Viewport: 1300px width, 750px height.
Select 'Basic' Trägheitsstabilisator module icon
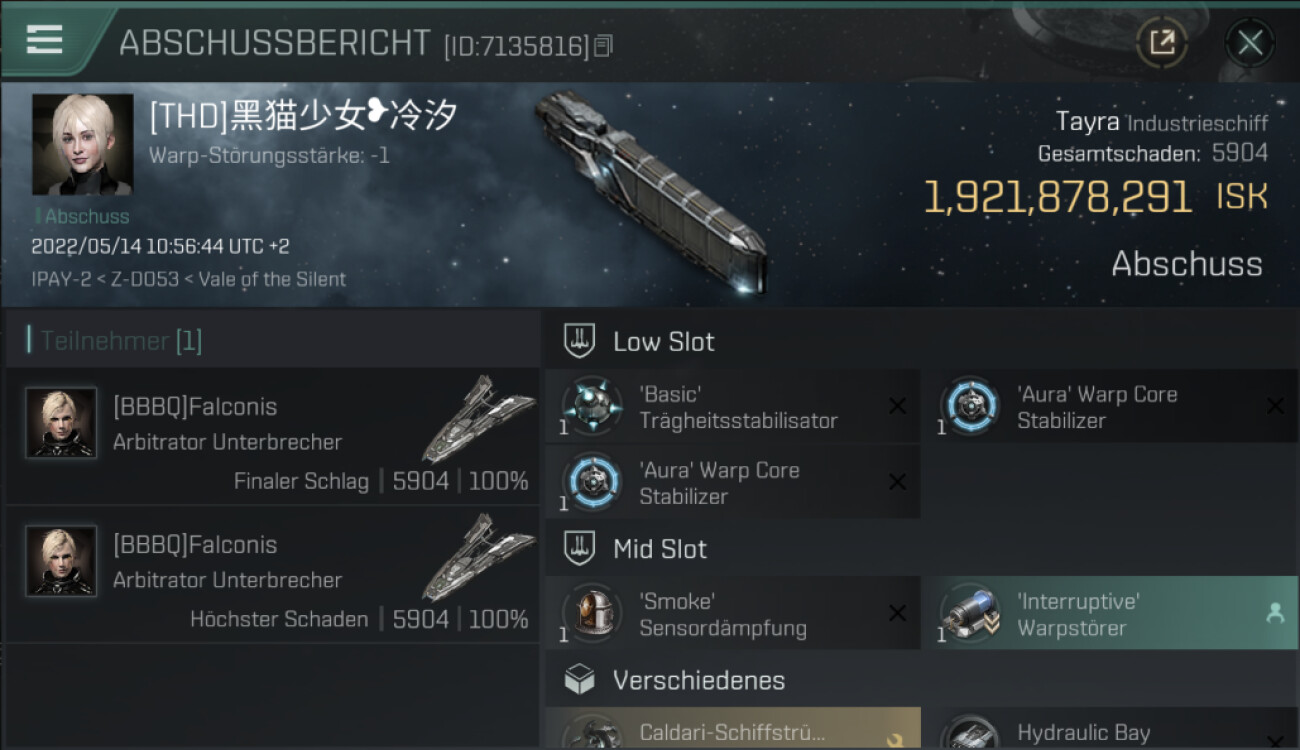point(592,407)
